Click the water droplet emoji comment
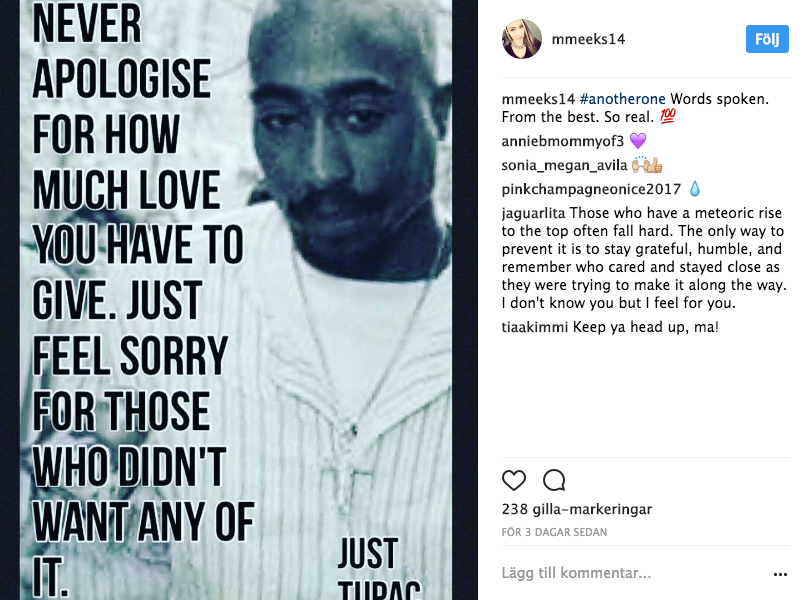811x600 pixels. (x=695, y=189)
